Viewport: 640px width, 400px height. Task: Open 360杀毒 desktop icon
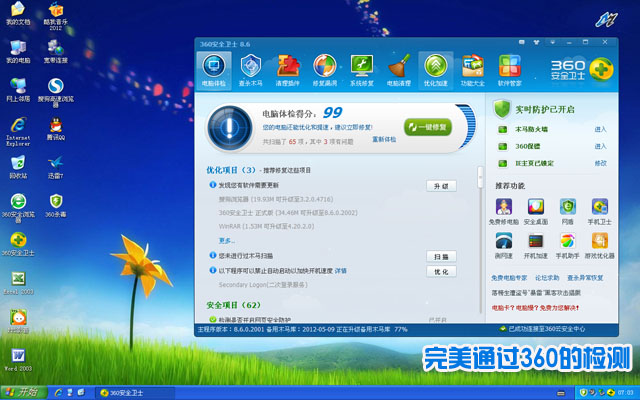(x=56, y=206)
